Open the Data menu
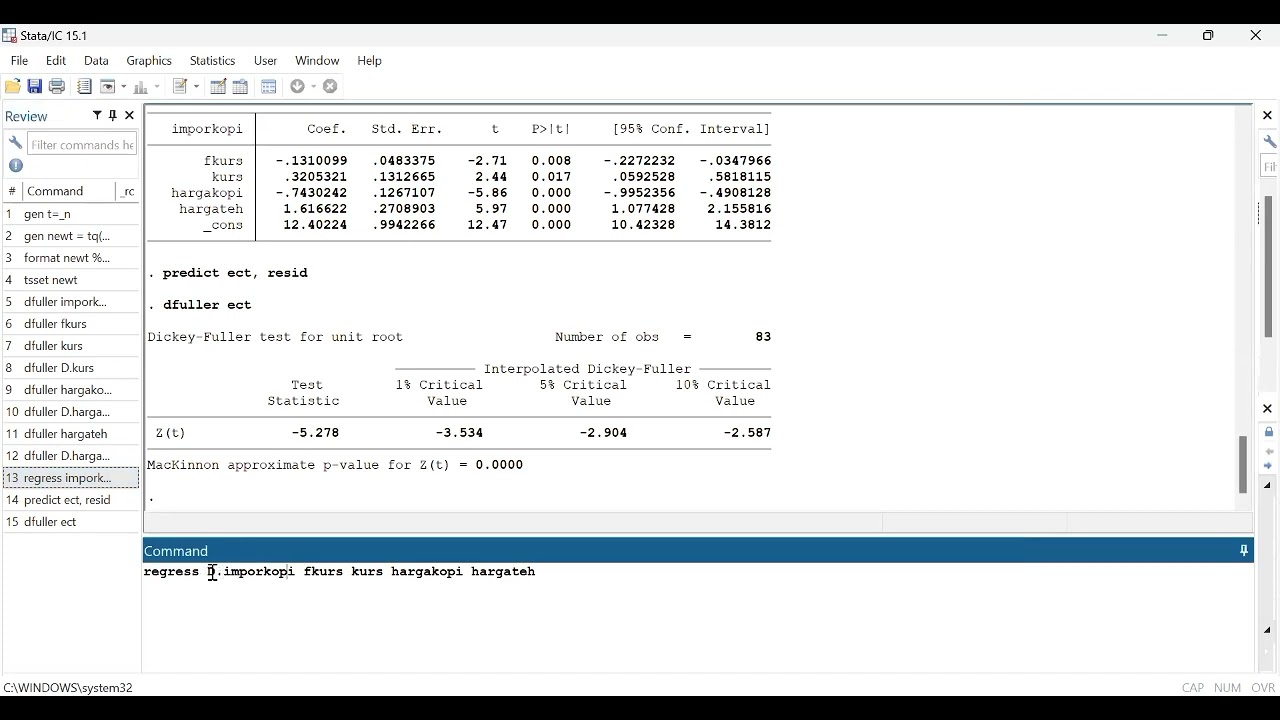1280x720 pixels. point(96,61)
